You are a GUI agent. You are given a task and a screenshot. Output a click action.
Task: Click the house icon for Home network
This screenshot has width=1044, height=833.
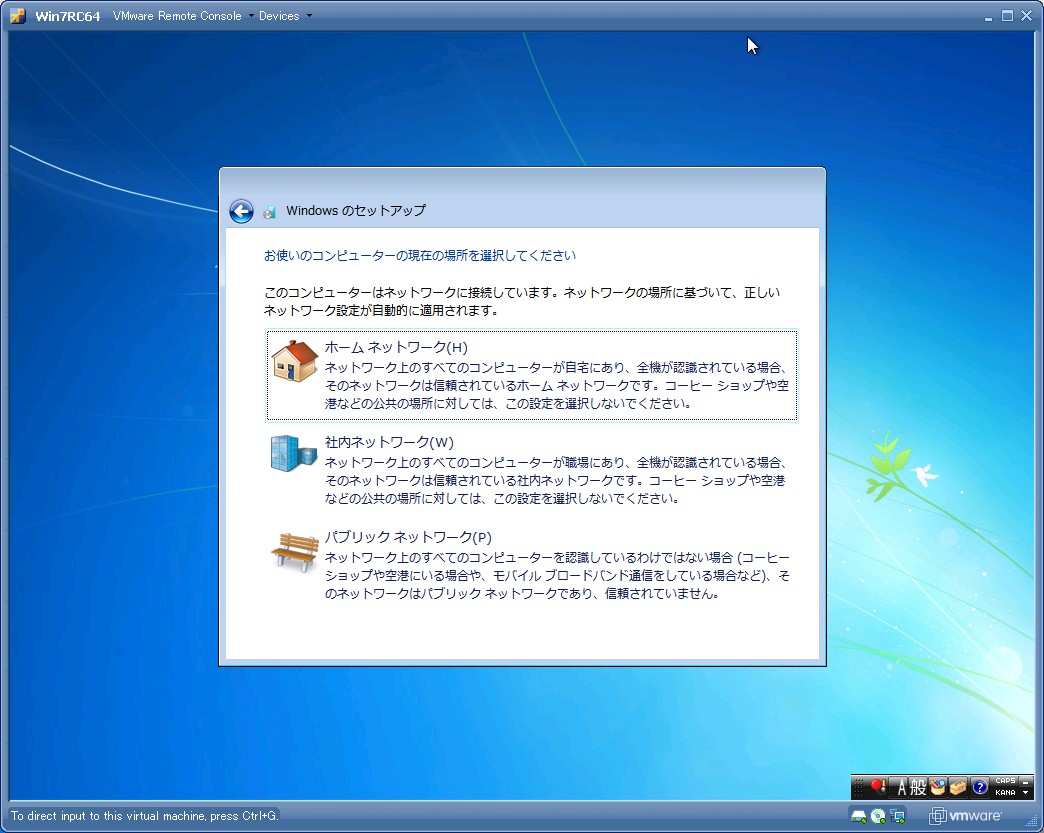click(294, 361)
